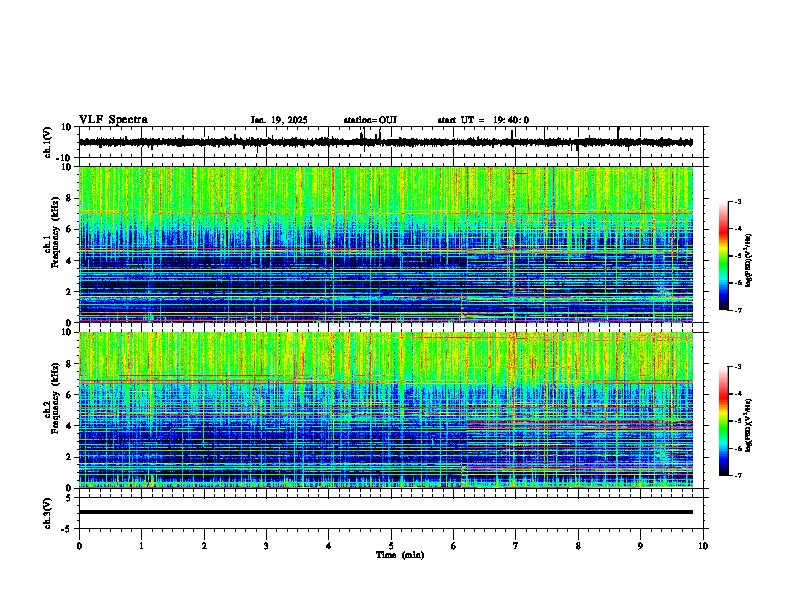Click the 'Time (min)' axis label

click(400, 555)
